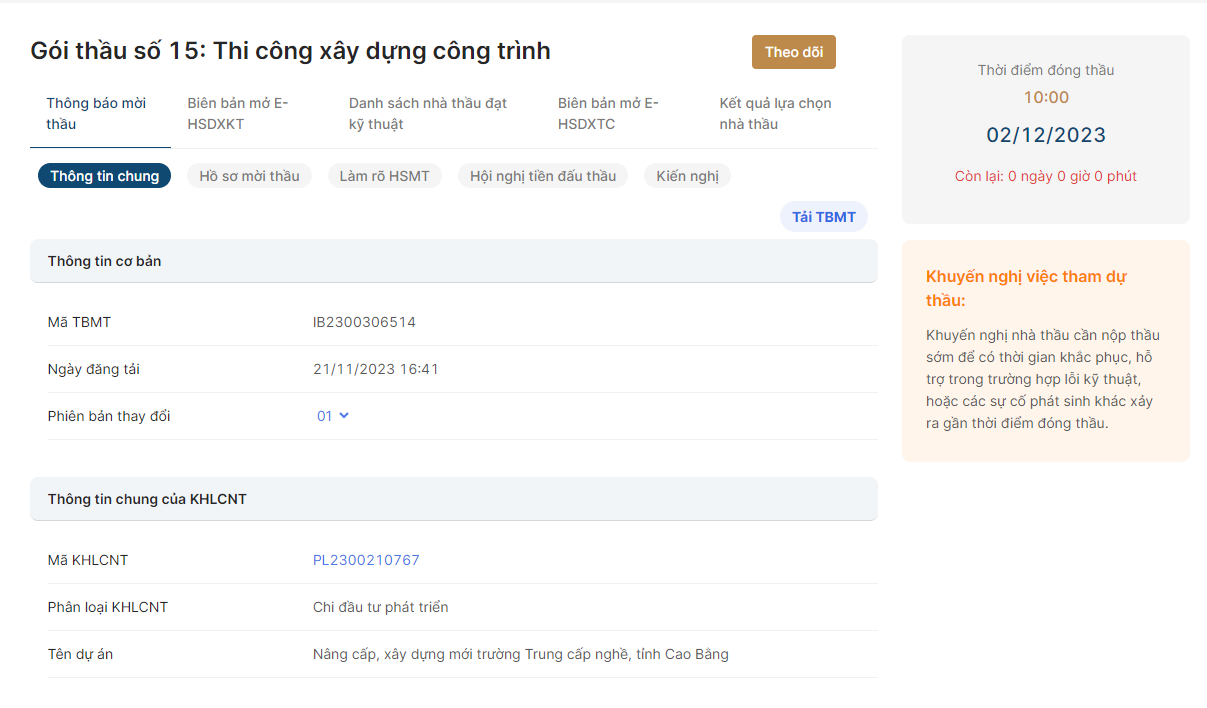
Task: Switch to Biên bản mở E-HSDXTC tab
Action: click(608, 114)
